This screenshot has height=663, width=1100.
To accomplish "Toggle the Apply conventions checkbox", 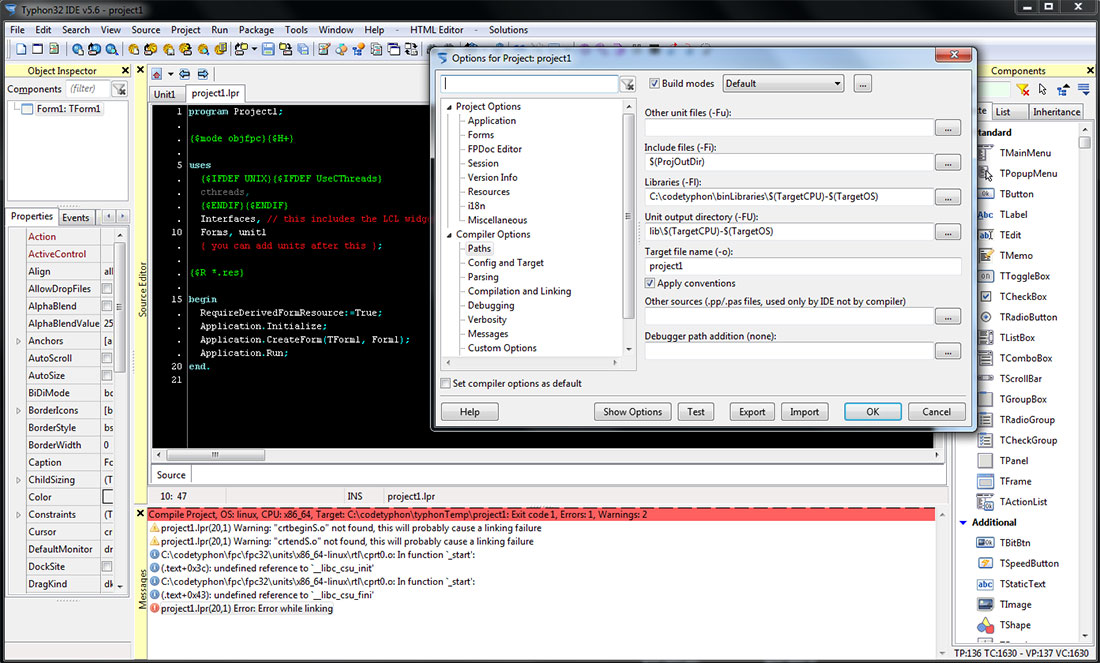I will 650,283.
